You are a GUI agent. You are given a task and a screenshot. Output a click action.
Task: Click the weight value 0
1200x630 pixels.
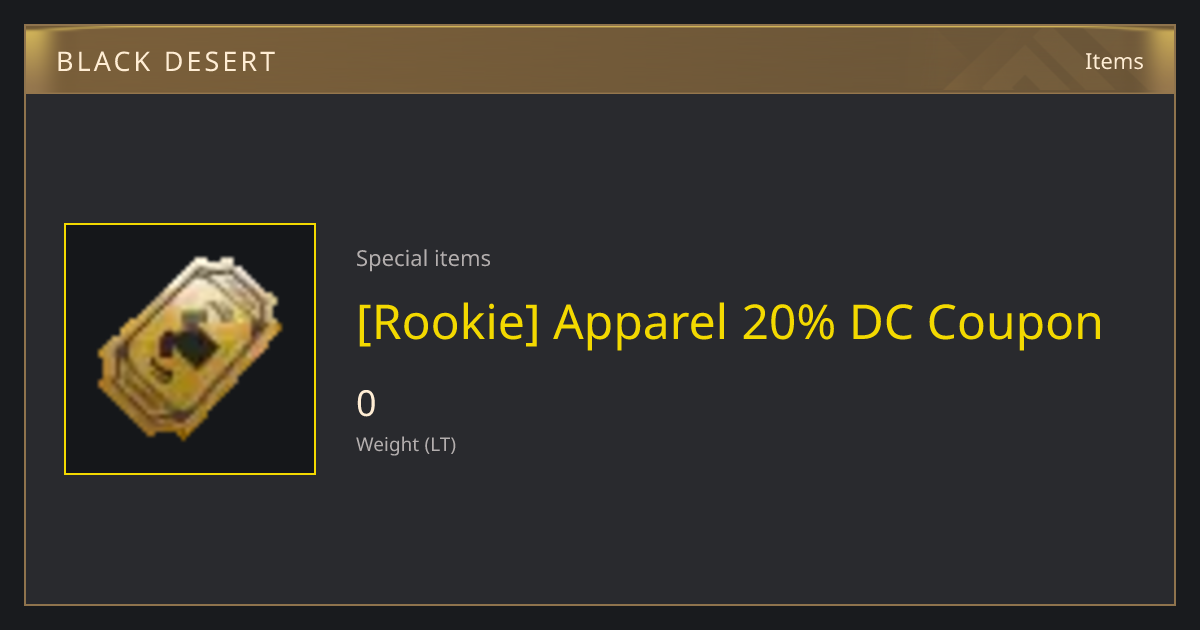coord(366,404)
